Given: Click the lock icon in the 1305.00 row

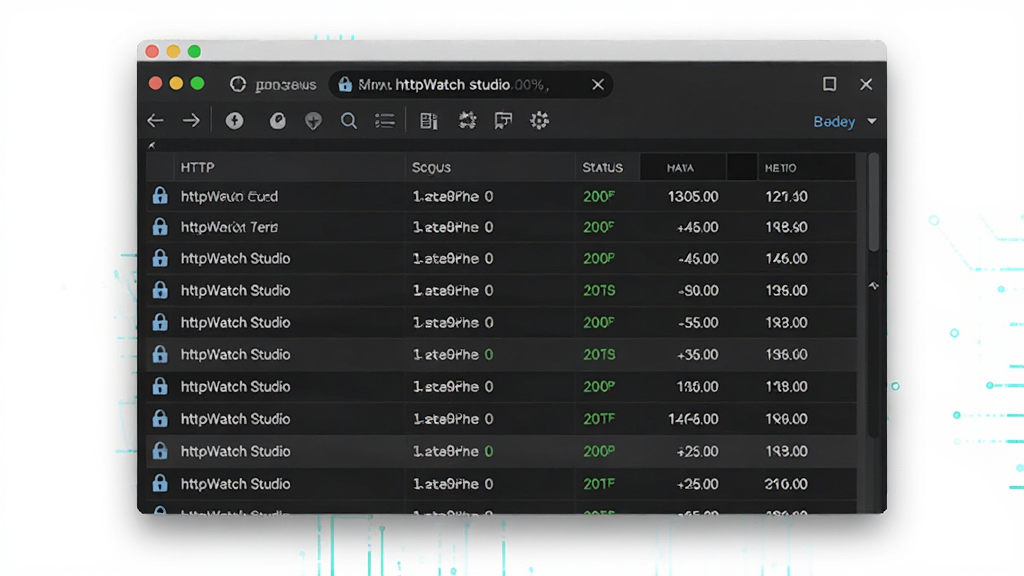Looking at the screenshot, I should tap(160, 196).
